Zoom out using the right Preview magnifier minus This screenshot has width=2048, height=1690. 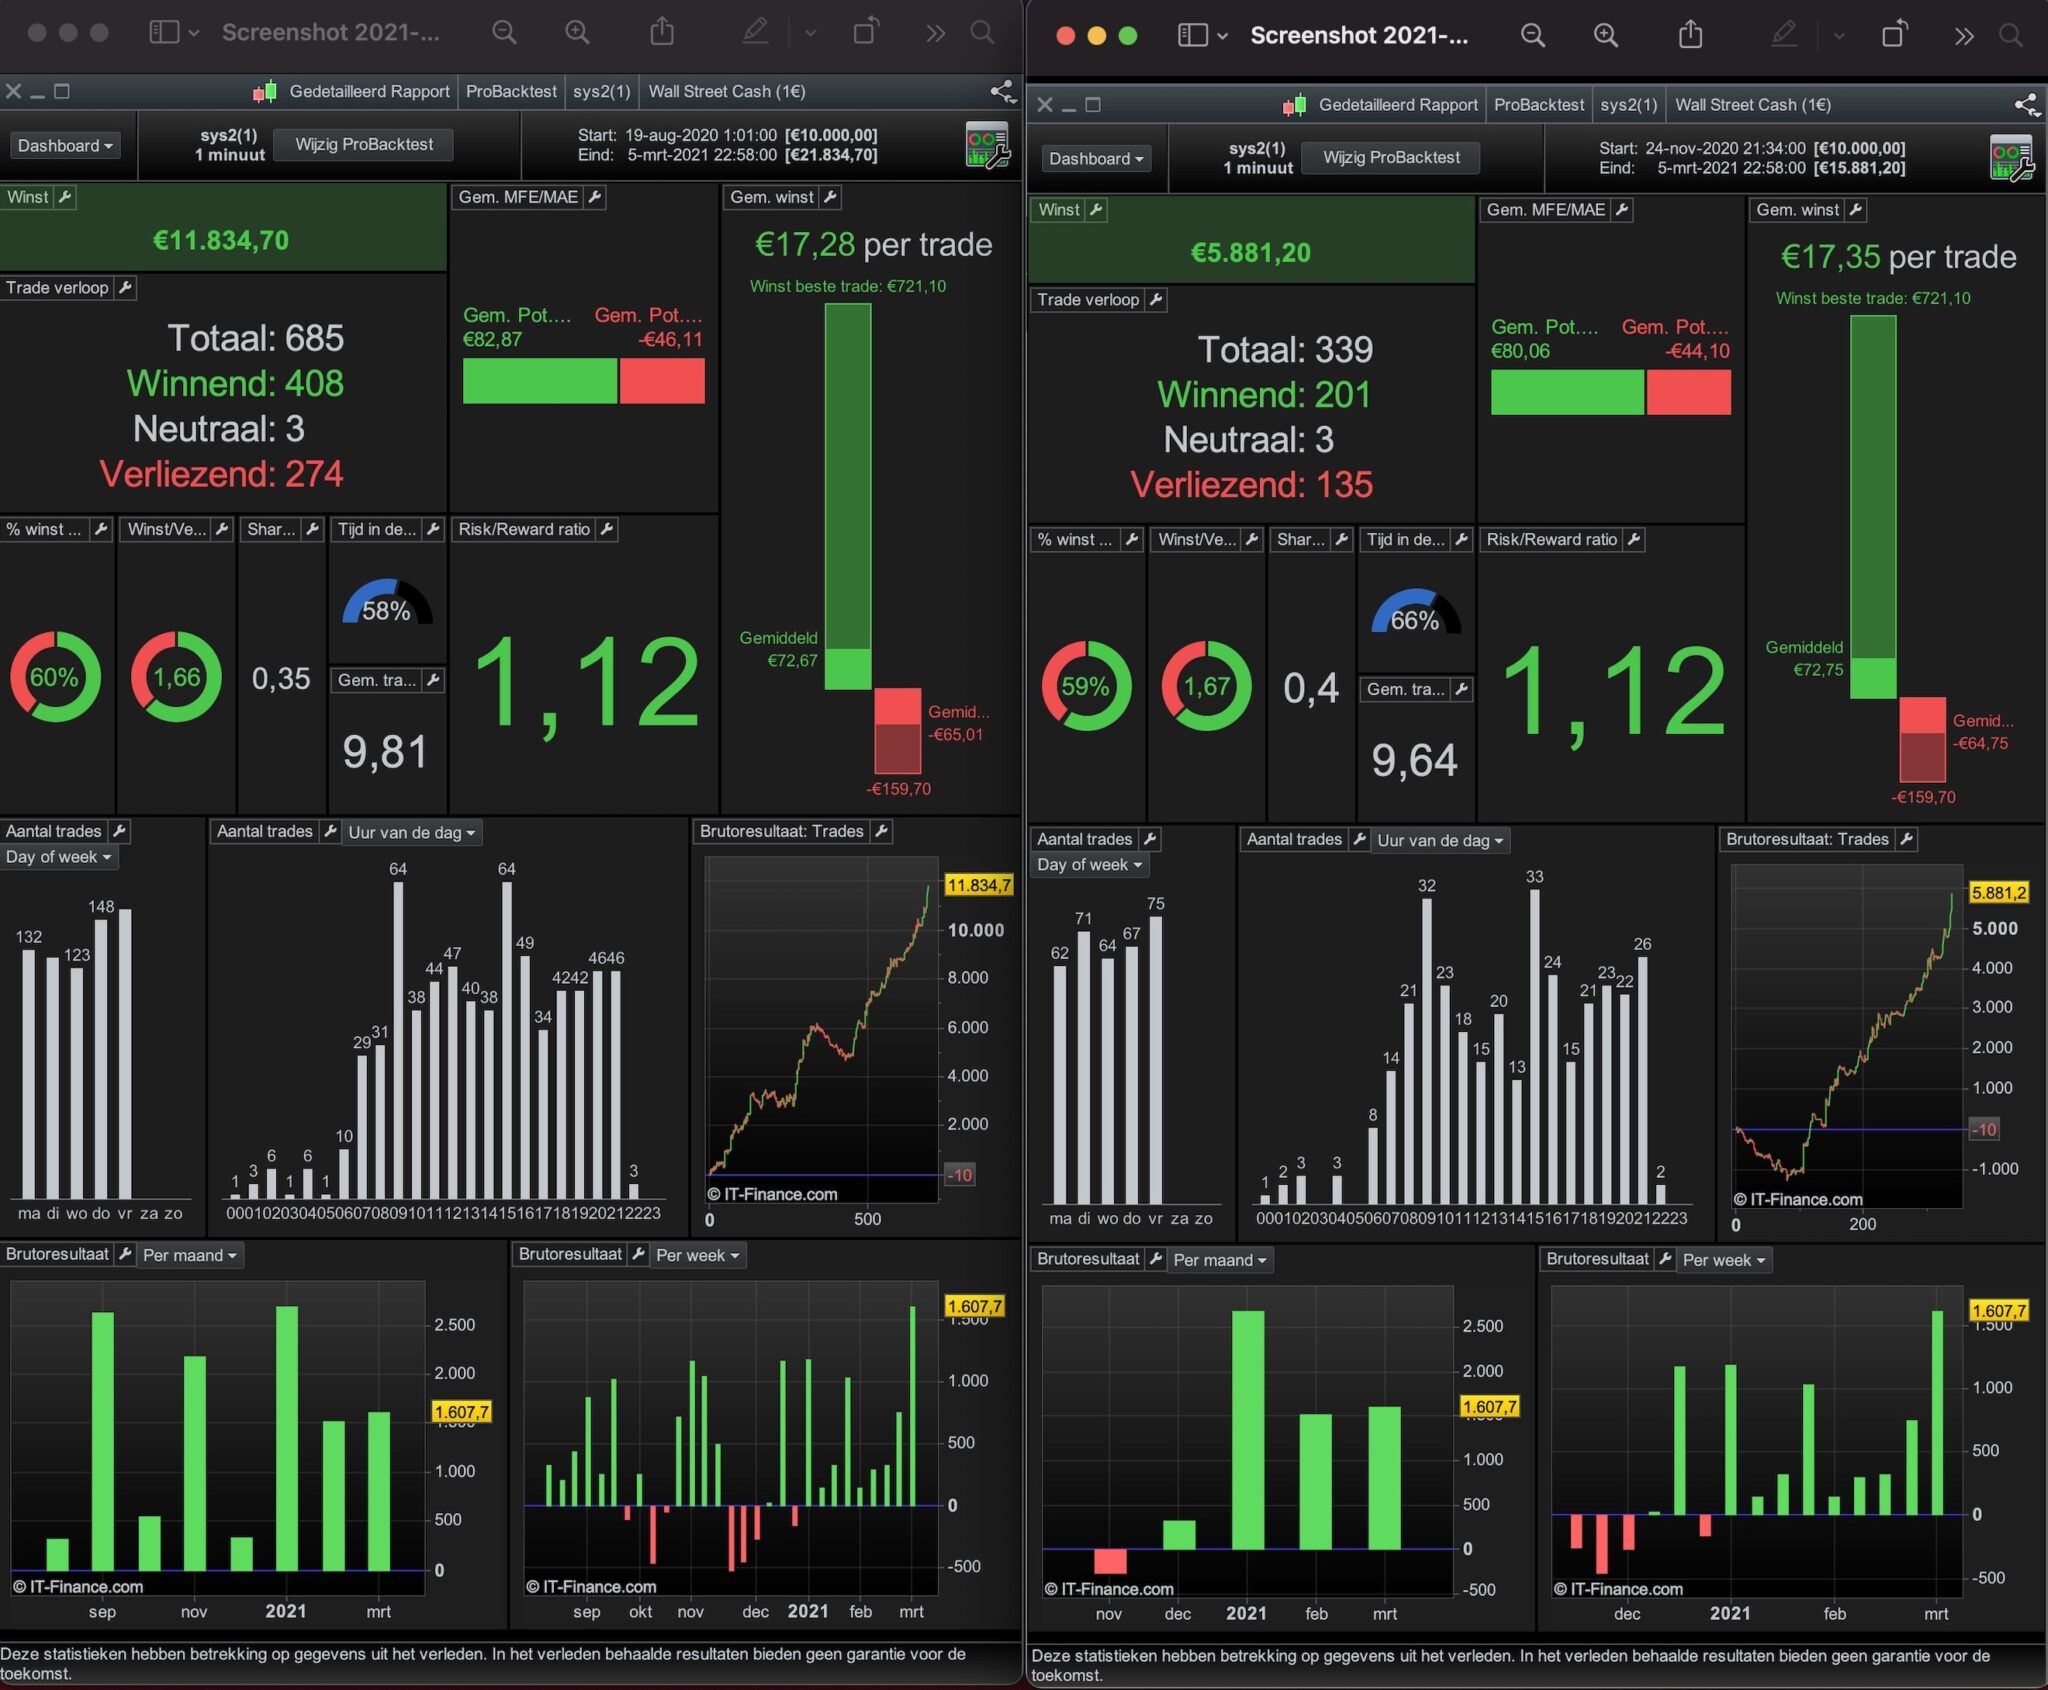point(1532,35)
